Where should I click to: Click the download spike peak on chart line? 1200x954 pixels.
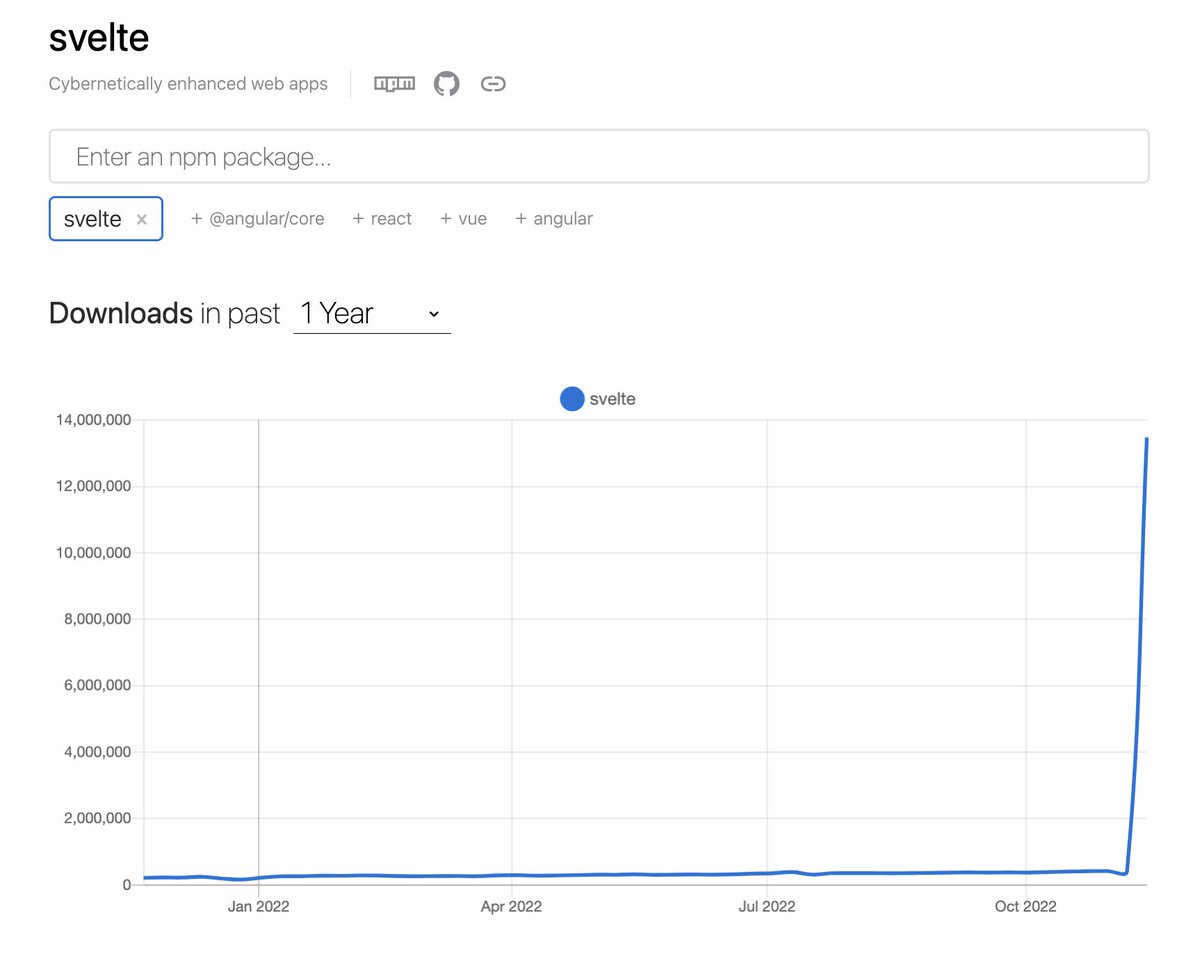pyautogui.click(x=1146, y=440)
